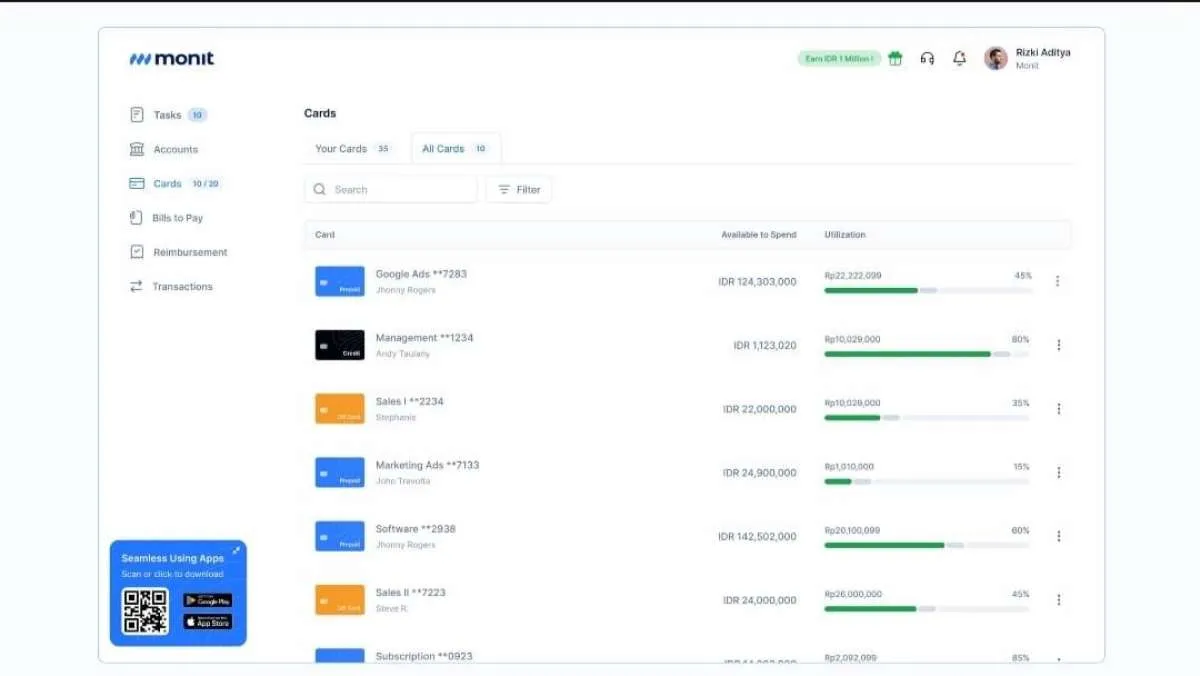1200x676 pixels.
Task: Open the Reimbursement page
Action: (190, 252)
